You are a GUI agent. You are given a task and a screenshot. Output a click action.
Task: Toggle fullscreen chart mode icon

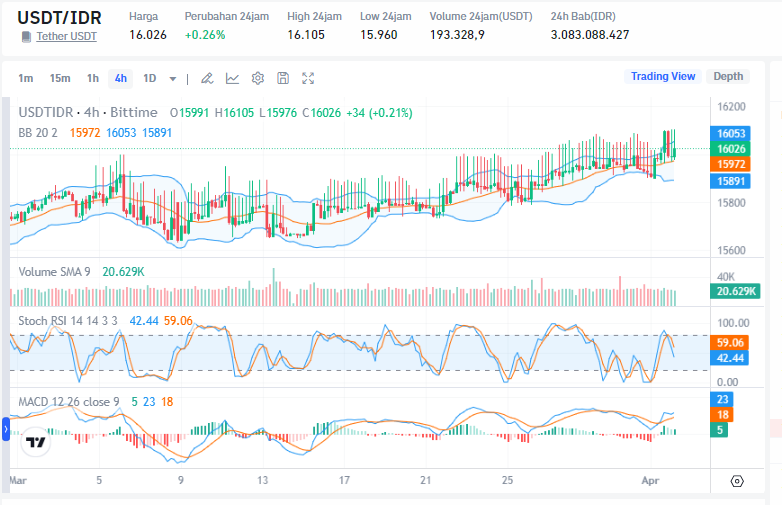(308, 78)
